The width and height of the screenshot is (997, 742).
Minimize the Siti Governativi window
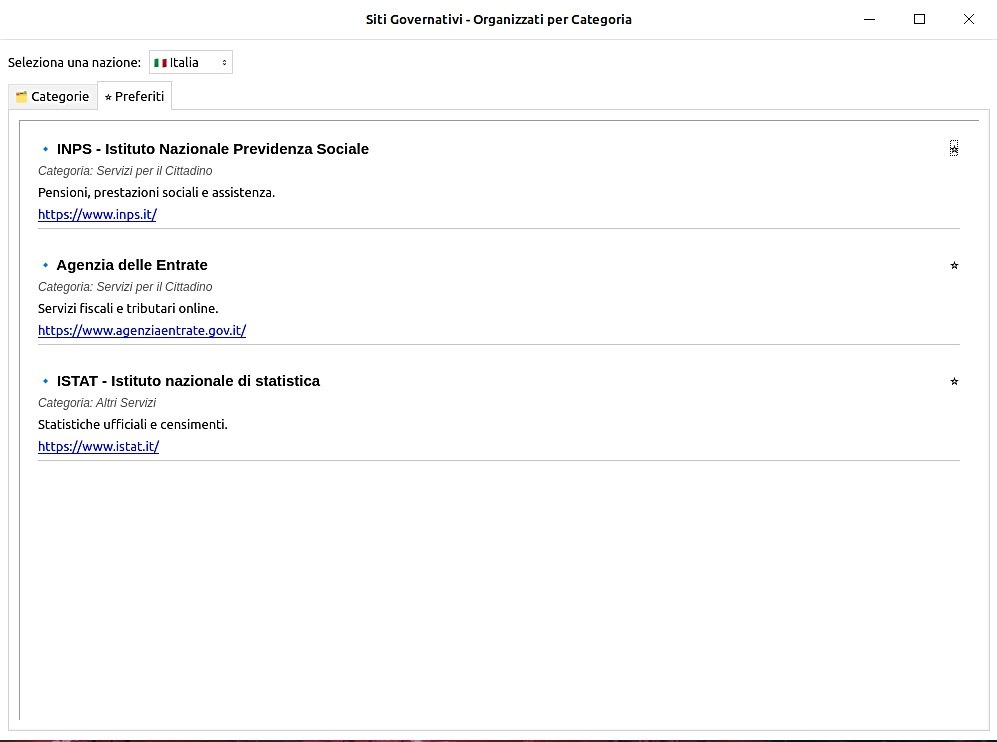pos(870,19)
